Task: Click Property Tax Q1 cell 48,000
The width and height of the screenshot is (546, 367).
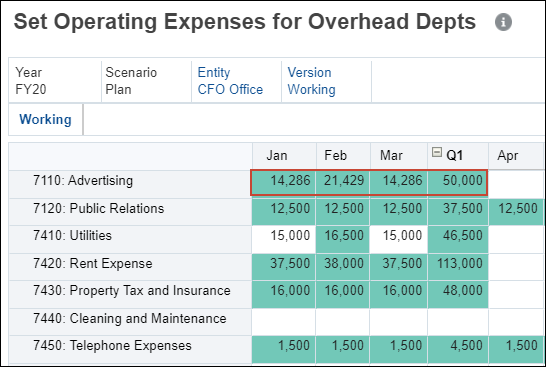Action: coord(458,294)
